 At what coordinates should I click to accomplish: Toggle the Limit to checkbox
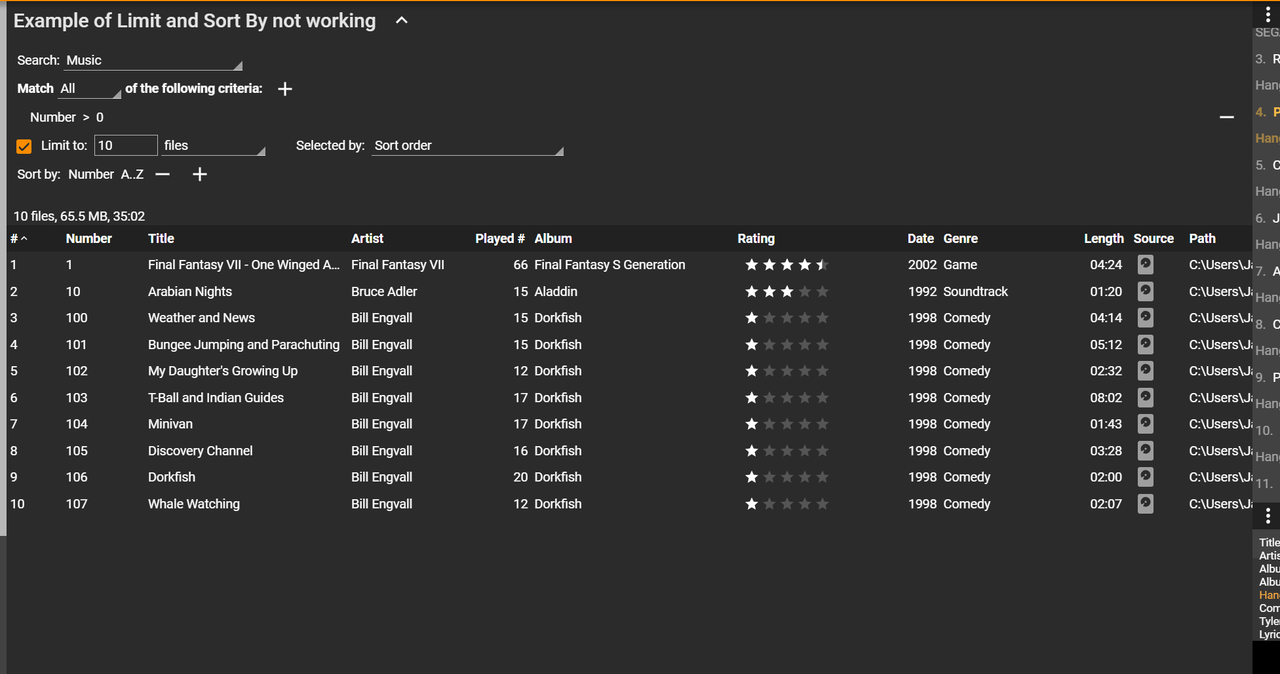point(25,146)
